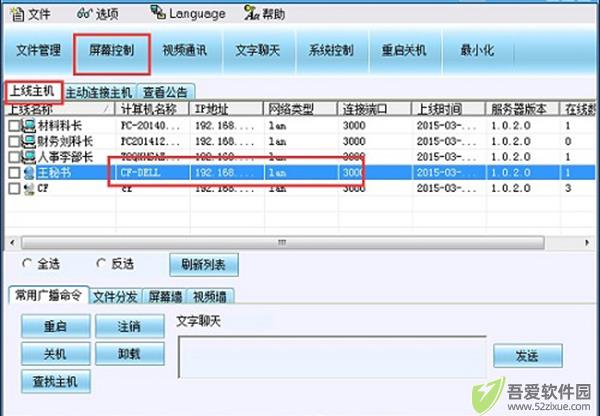Click the 刷新列表 button

tap(204, 264)
